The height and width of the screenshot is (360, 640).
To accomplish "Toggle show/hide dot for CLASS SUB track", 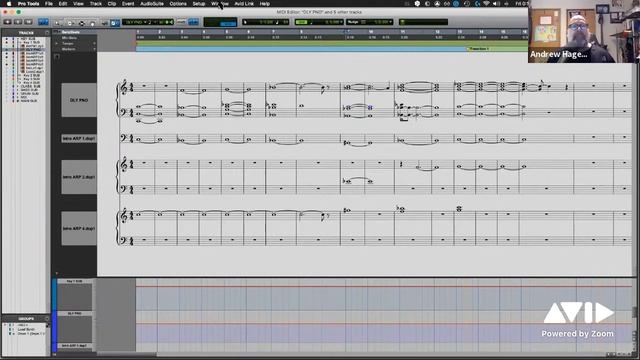I will coord(6,87).
